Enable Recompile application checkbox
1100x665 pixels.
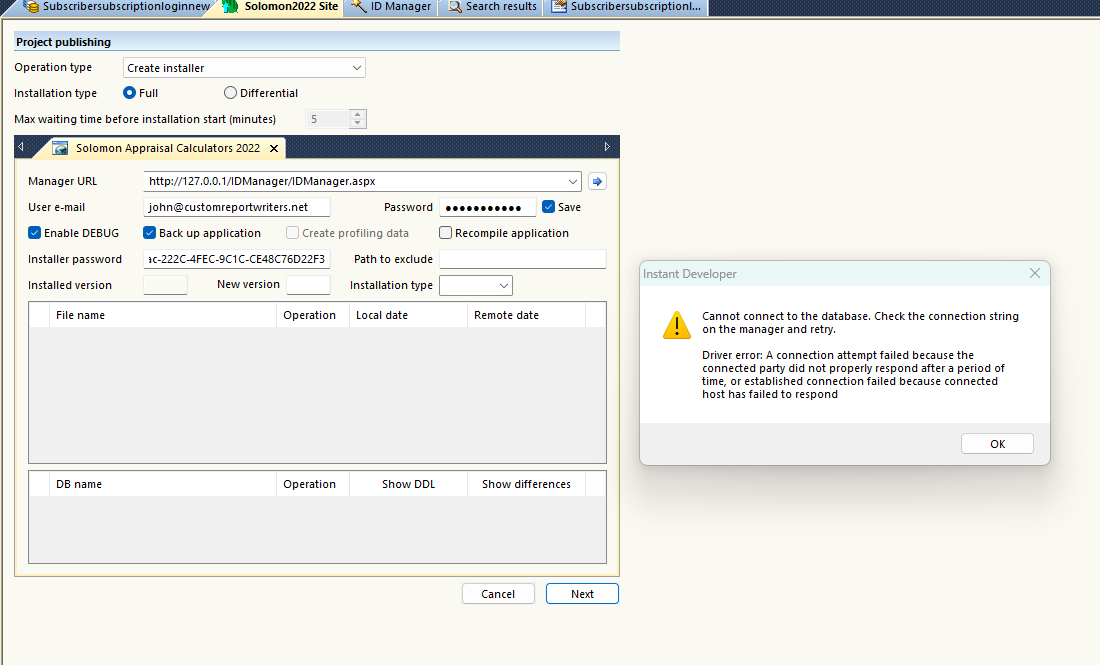point(445,233)
